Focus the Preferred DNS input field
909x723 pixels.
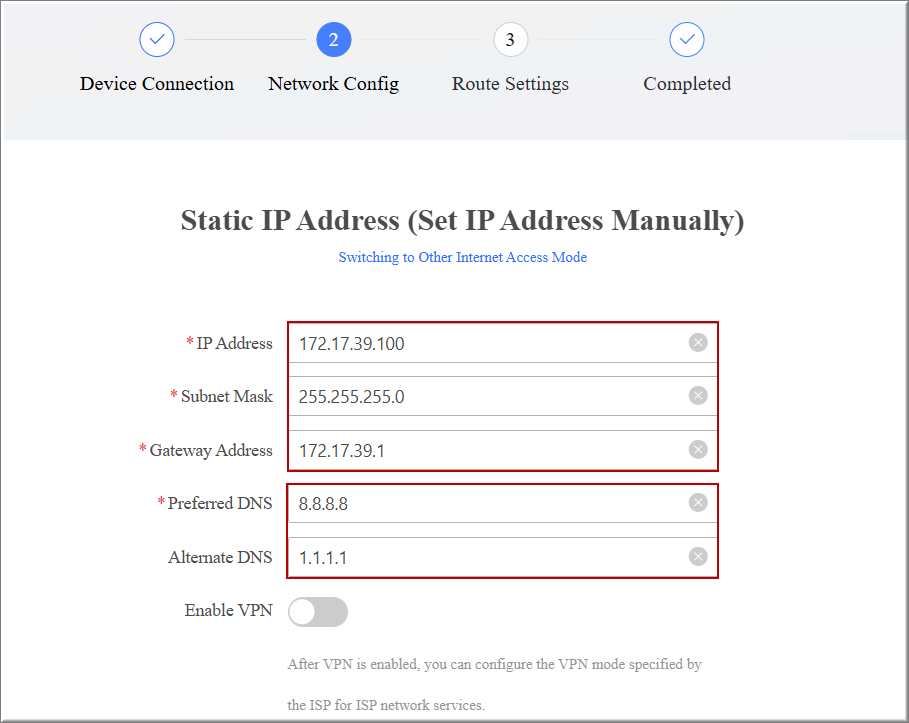(480, 504)
